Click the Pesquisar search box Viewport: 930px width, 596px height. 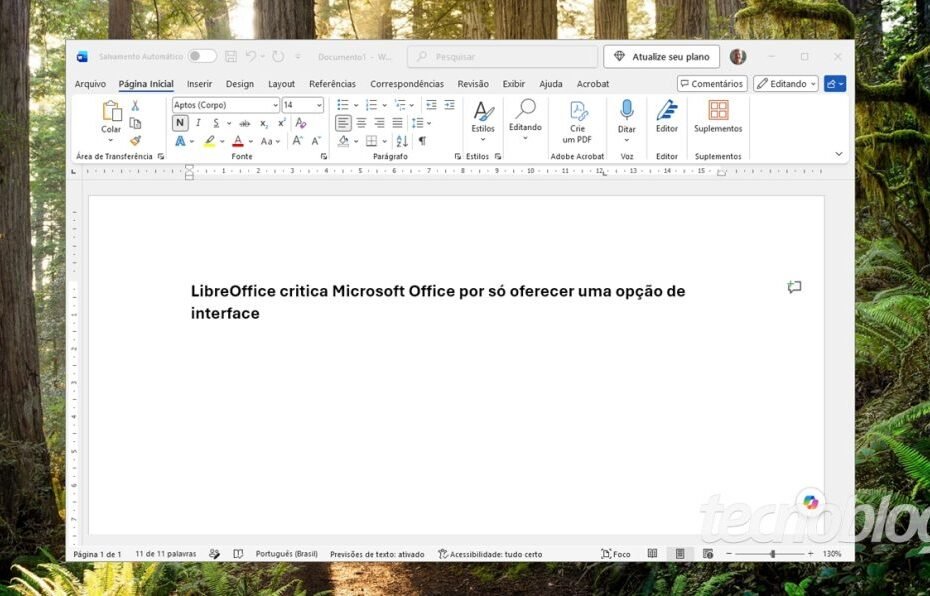point(502,57)
